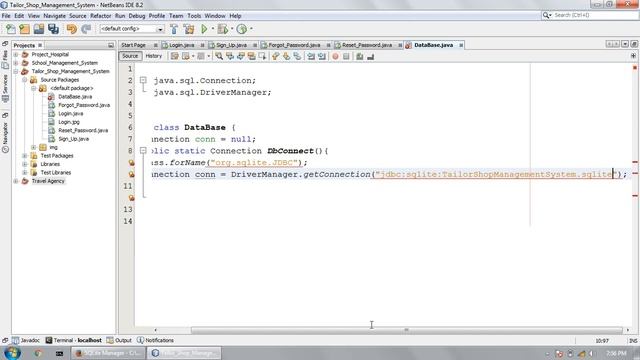This screenshot has width=640, height=360.
Task: Open the Run Project dropdown arrow
Action: tap(213, 29)
